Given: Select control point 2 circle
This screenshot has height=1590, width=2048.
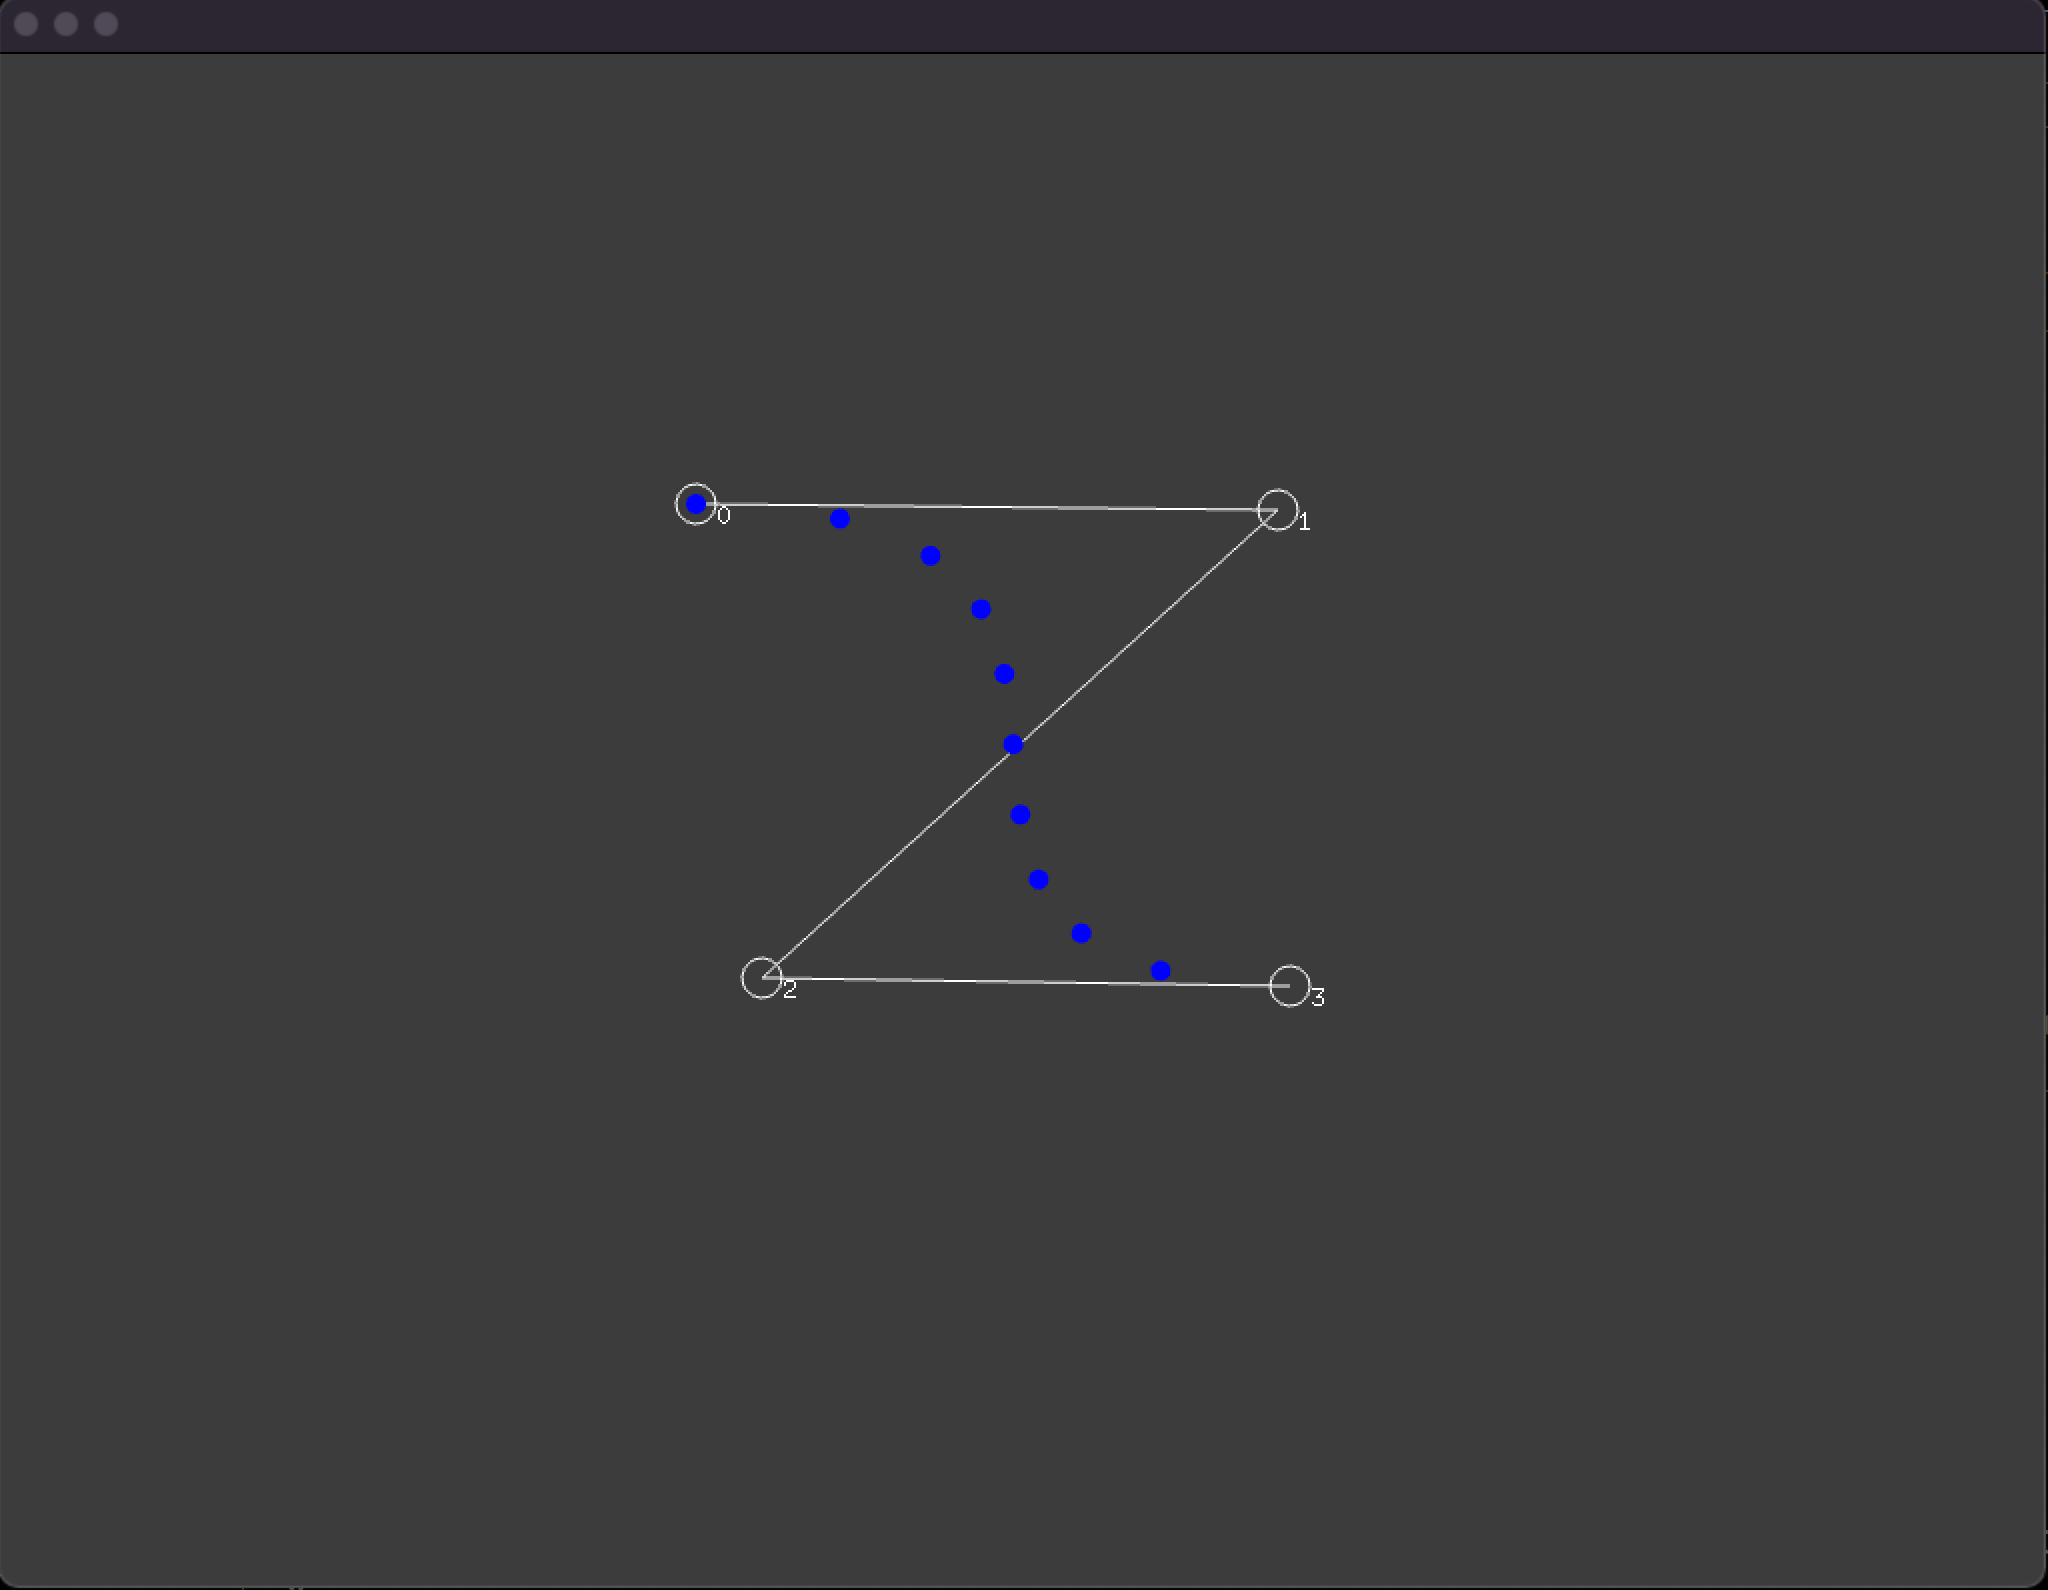Looking at the screenshot, I should click(762, 977).
